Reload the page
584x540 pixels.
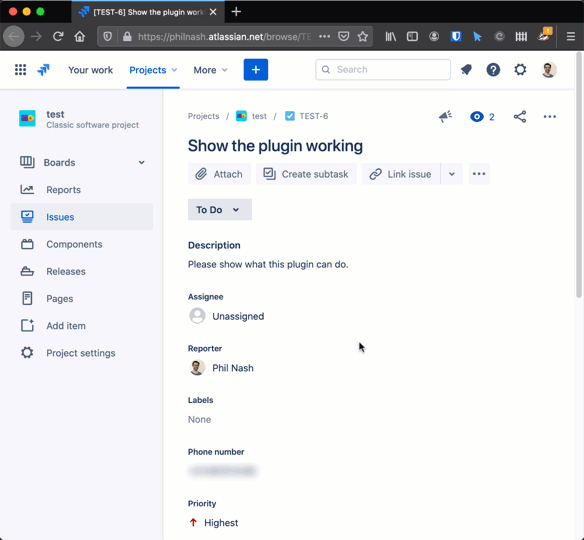coord(58,36)
